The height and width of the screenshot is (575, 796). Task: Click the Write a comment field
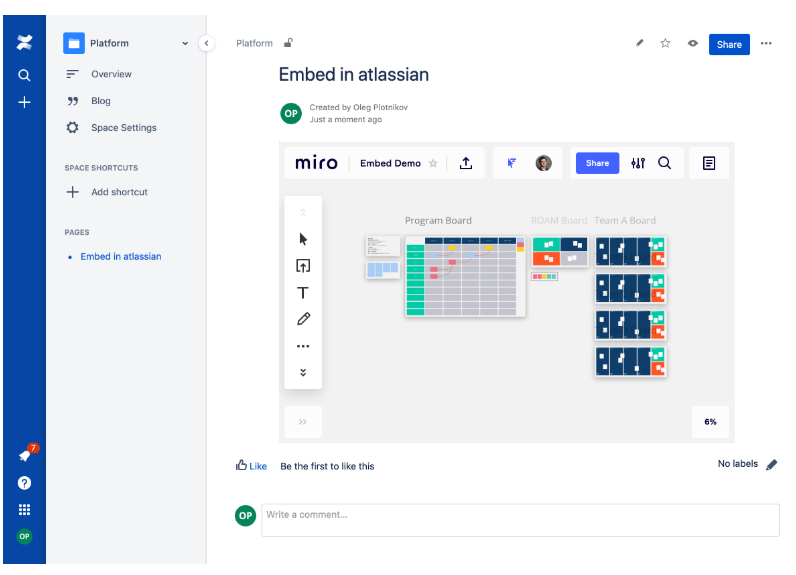520,520
